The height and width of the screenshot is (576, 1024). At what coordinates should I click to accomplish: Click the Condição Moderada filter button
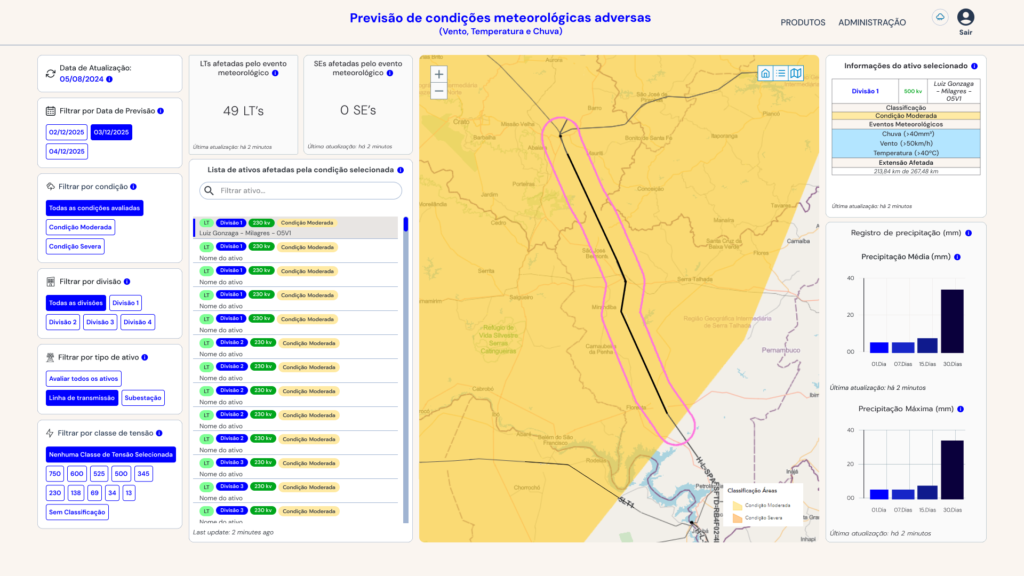point(81,227)
